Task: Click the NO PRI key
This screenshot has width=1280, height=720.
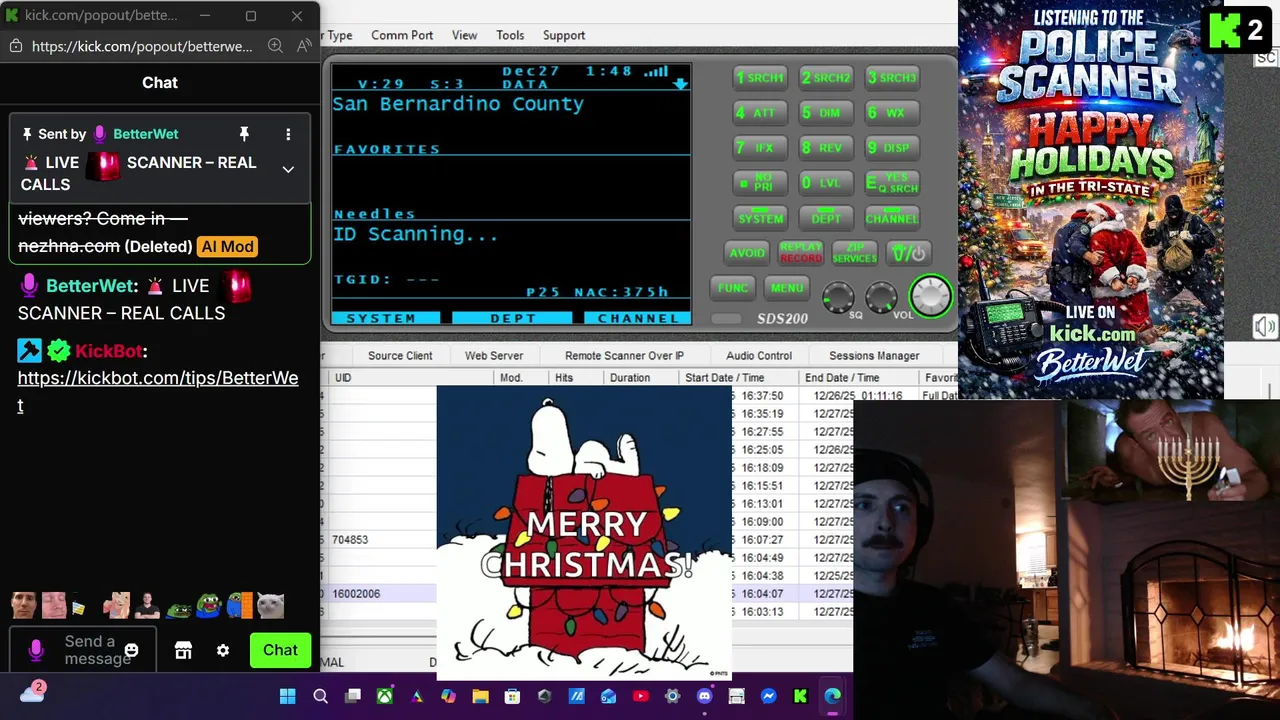Action: pos(760,183)
